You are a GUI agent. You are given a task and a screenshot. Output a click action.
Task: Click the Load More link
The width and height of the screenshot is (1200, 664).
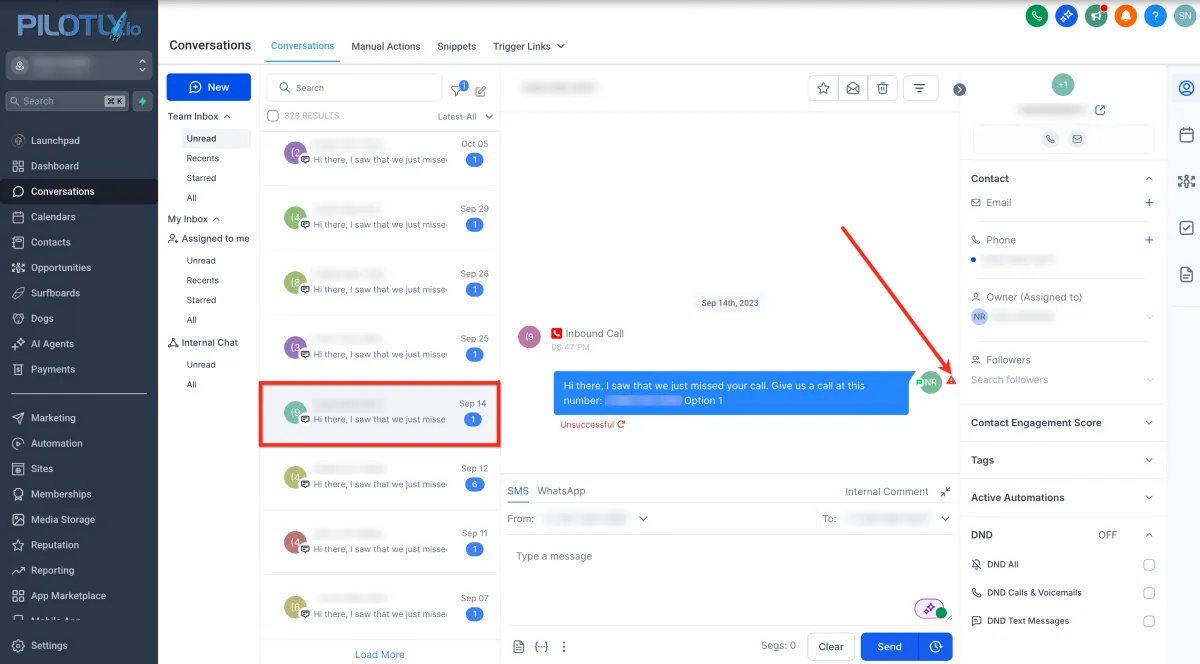pos(380,654)
